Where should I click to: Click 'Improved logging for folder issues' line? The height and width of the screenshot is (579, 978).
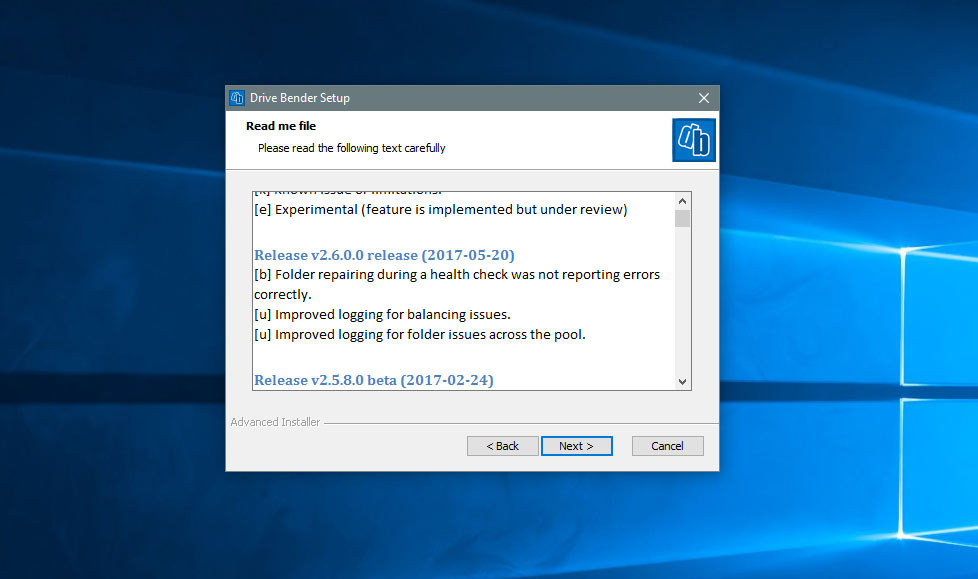pos(420,334)
